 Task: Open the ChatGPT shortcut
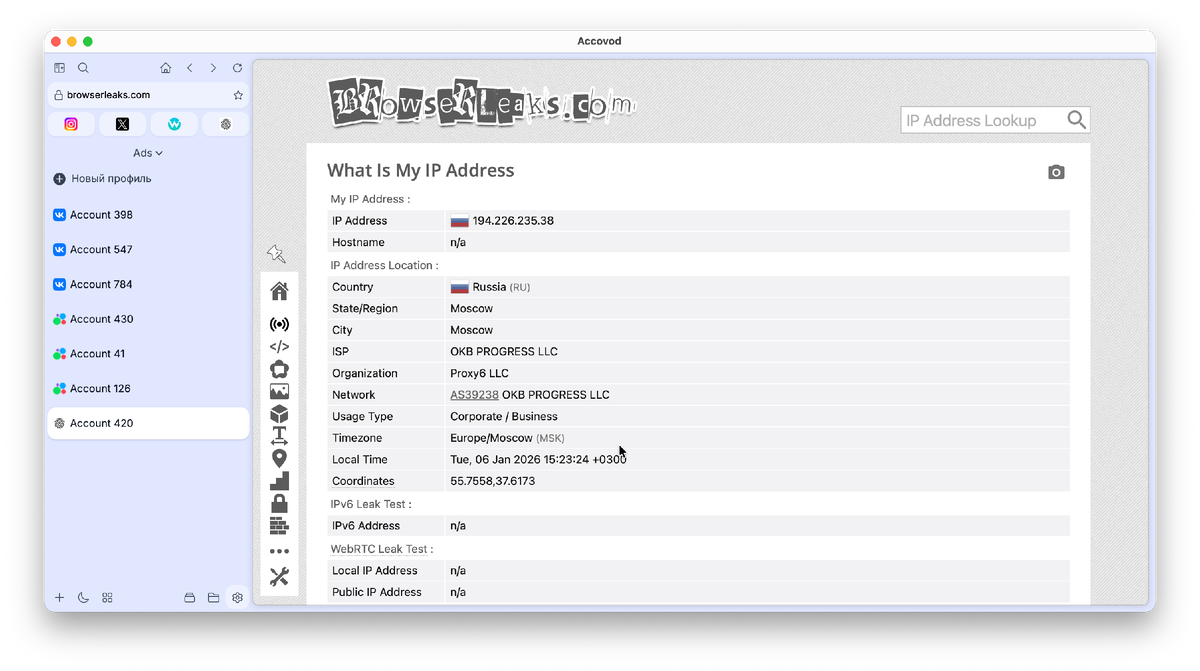[226, 124]
